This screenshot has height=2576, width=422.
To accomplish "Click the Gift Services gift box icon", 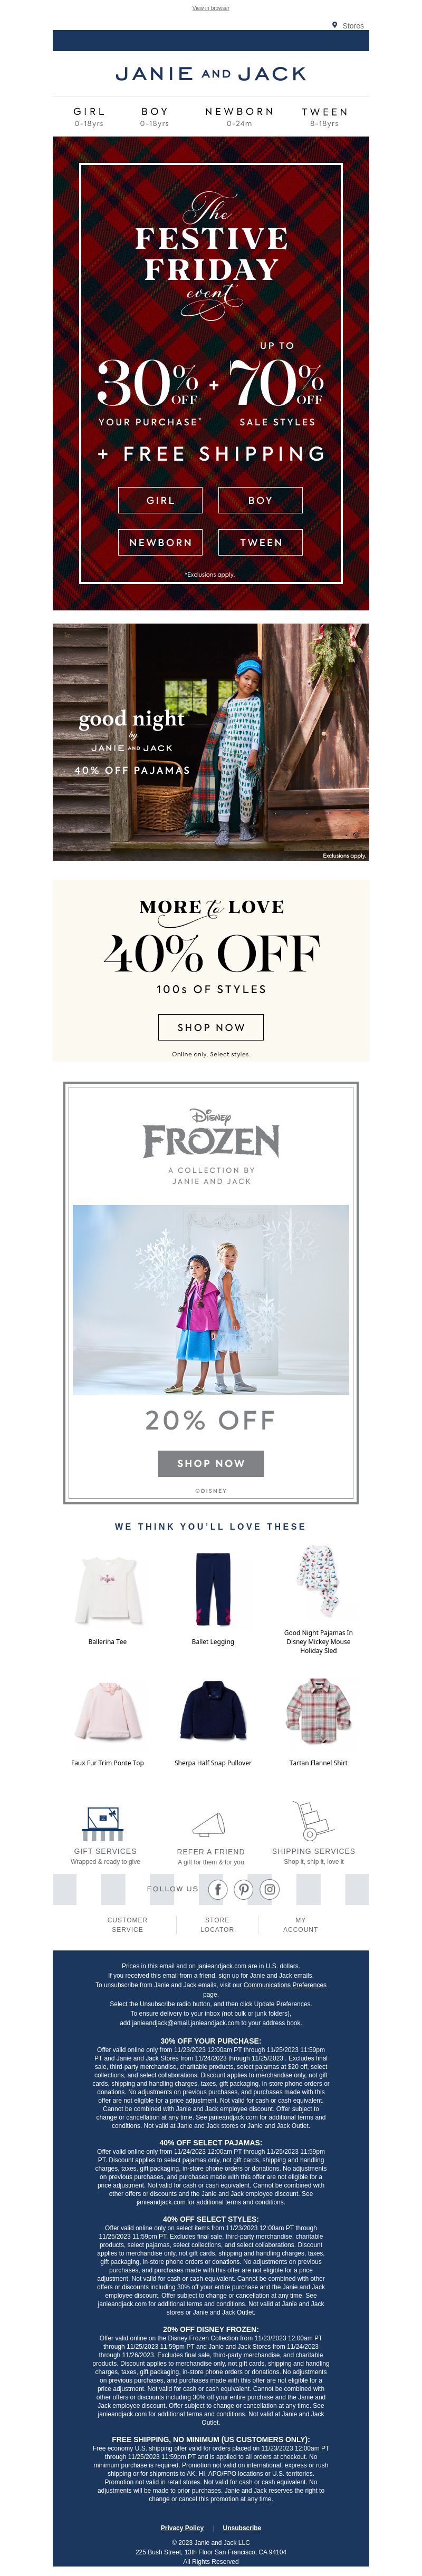I will click(104, 1823).
